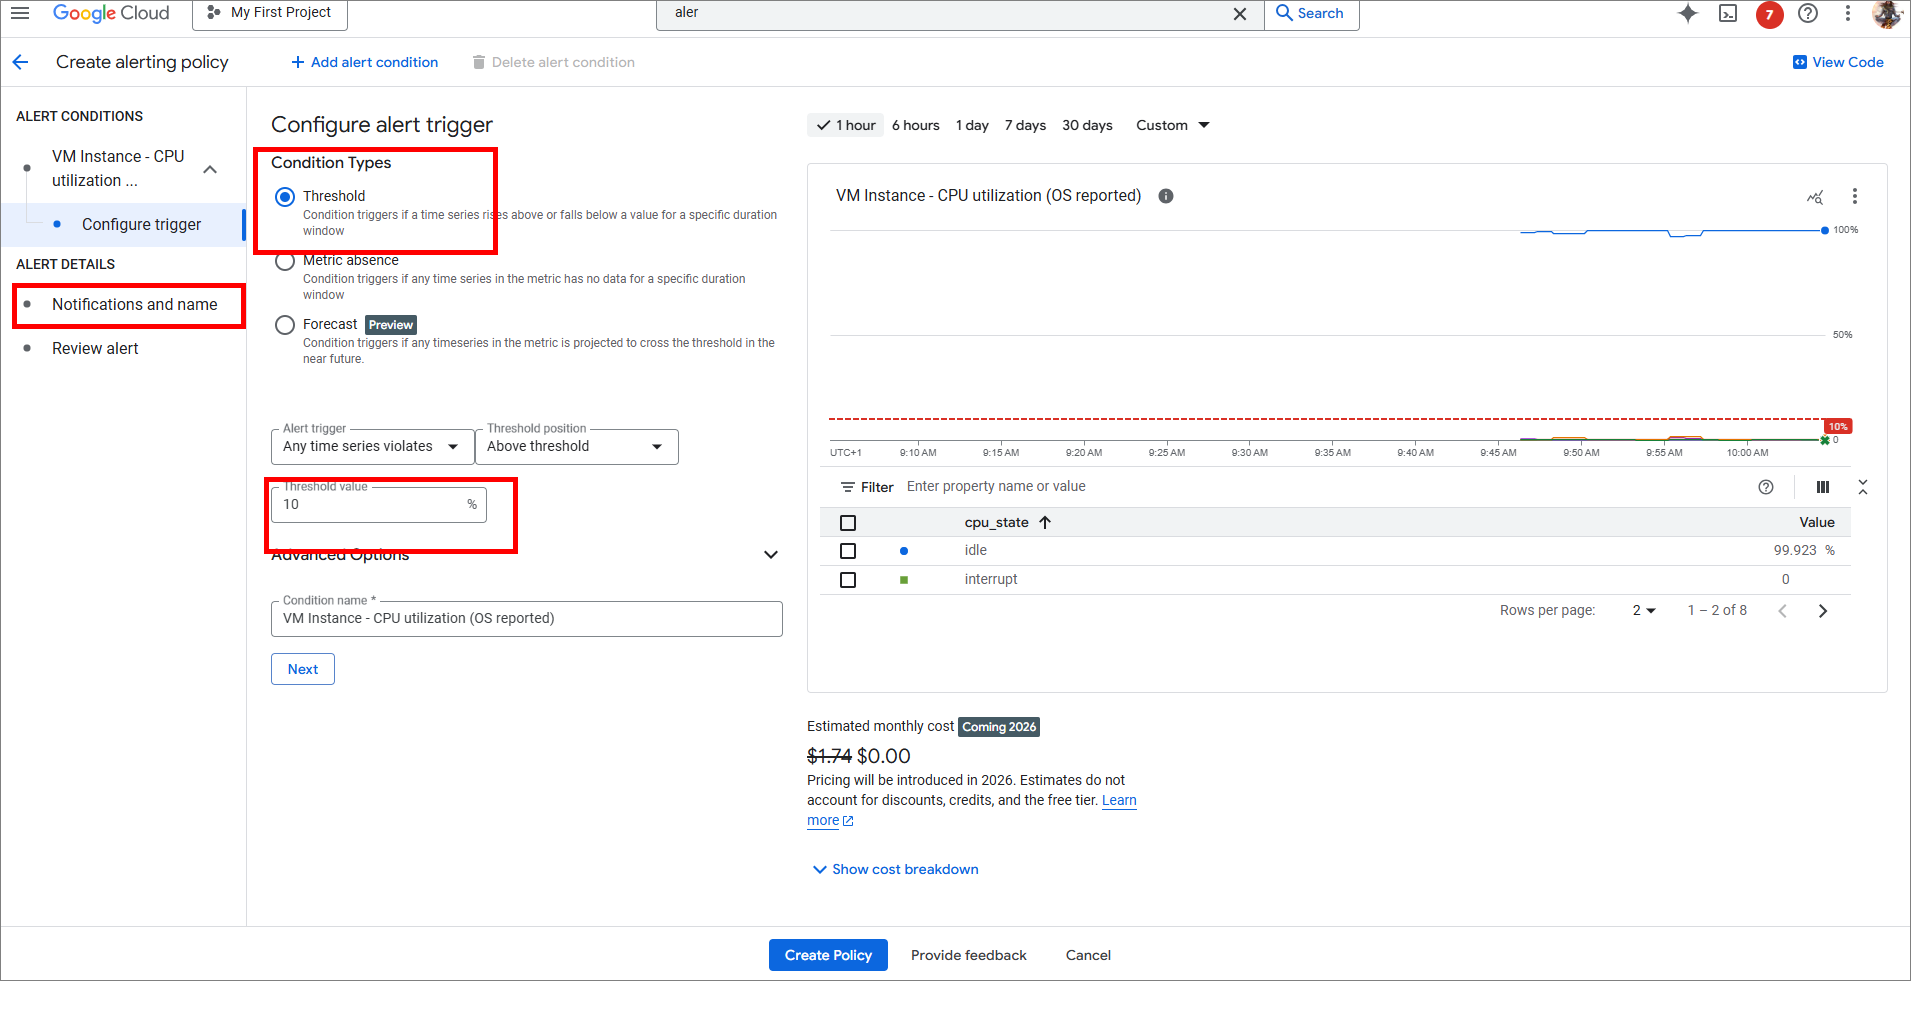This screenshot has height=1033, width=1911.
Task: Switch to the 30 days time range
Action: pyautogui.click(x=1087, y=125)
